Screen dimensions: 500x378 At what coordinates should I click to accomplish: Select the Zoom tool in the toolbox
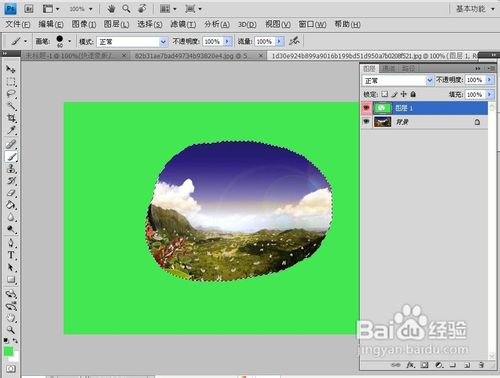click(x=11, y=330)
